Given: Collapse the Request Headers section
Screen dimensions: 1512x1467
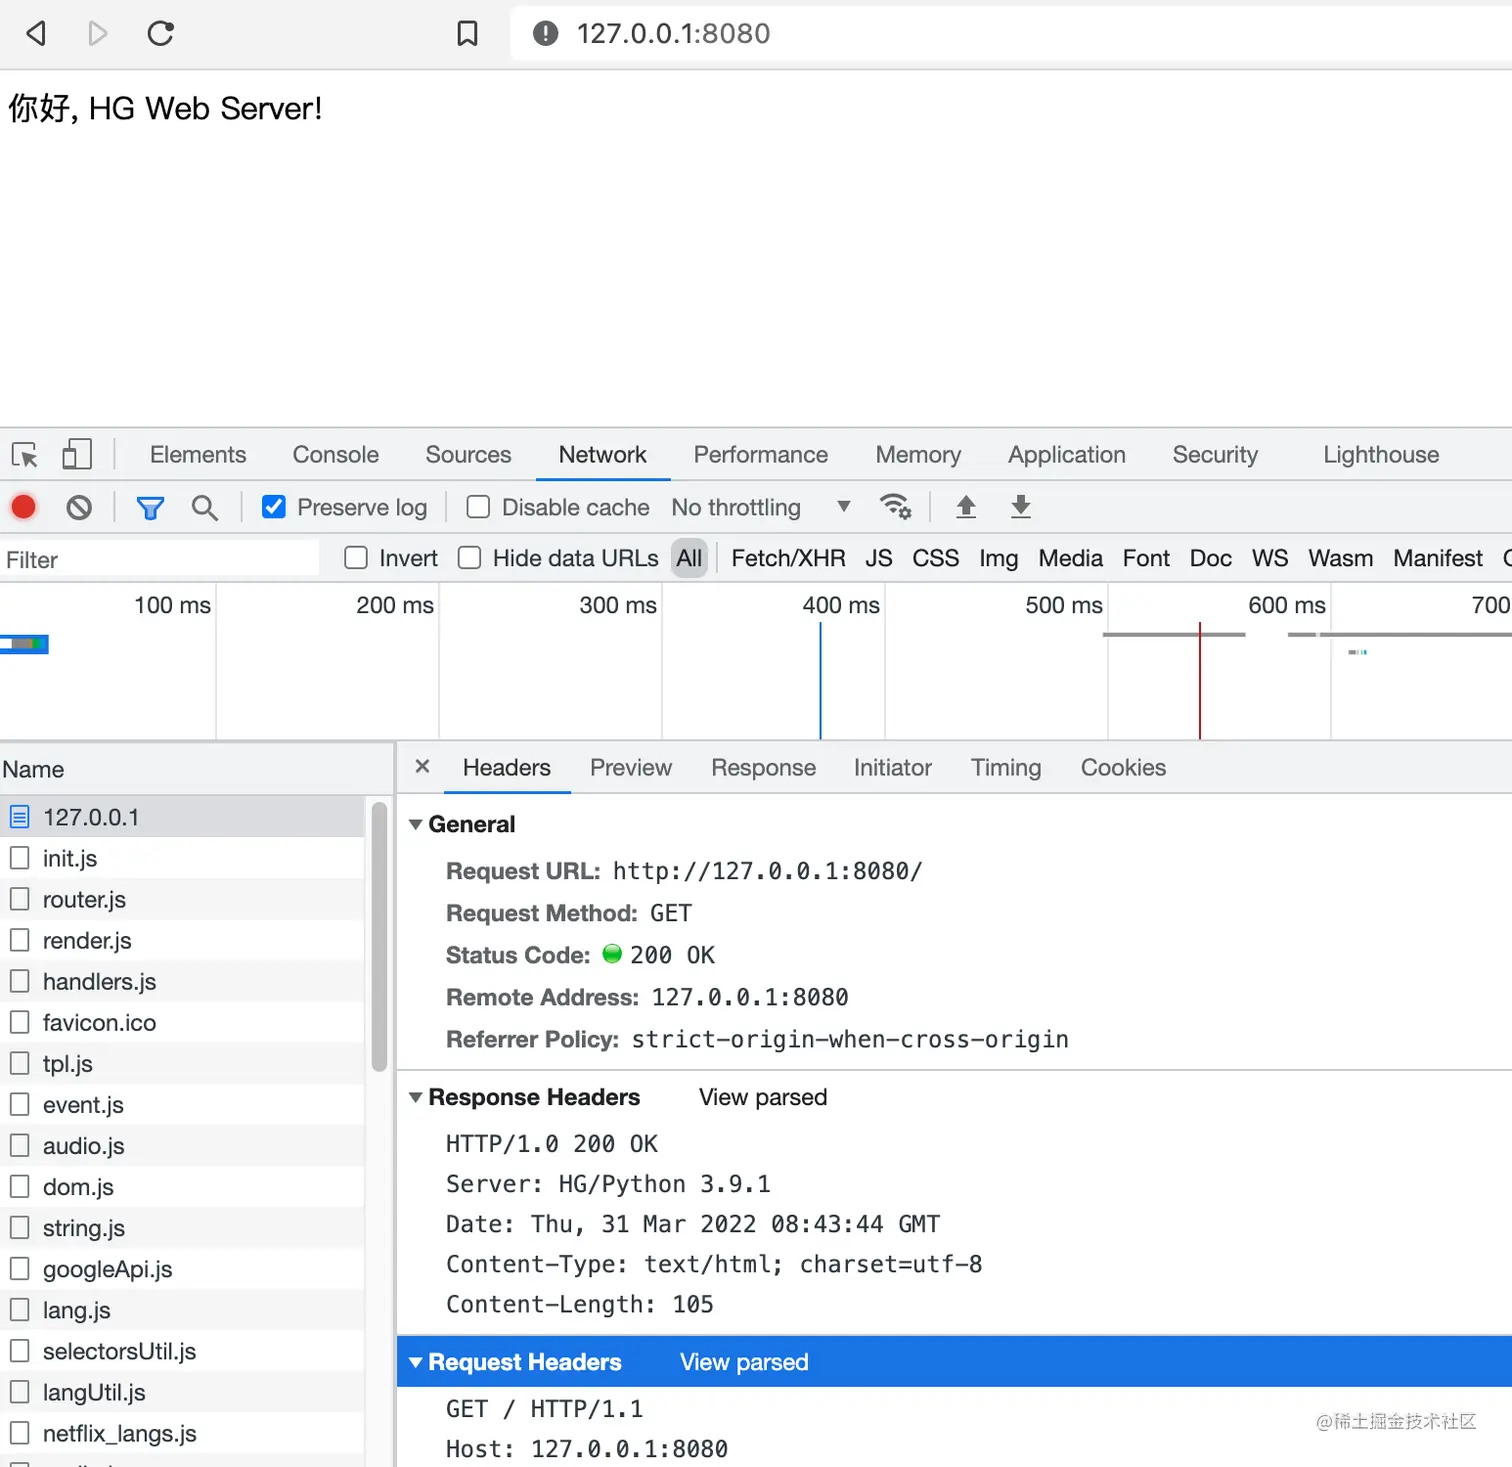Looking at the screenshot, I should 415,1362.
